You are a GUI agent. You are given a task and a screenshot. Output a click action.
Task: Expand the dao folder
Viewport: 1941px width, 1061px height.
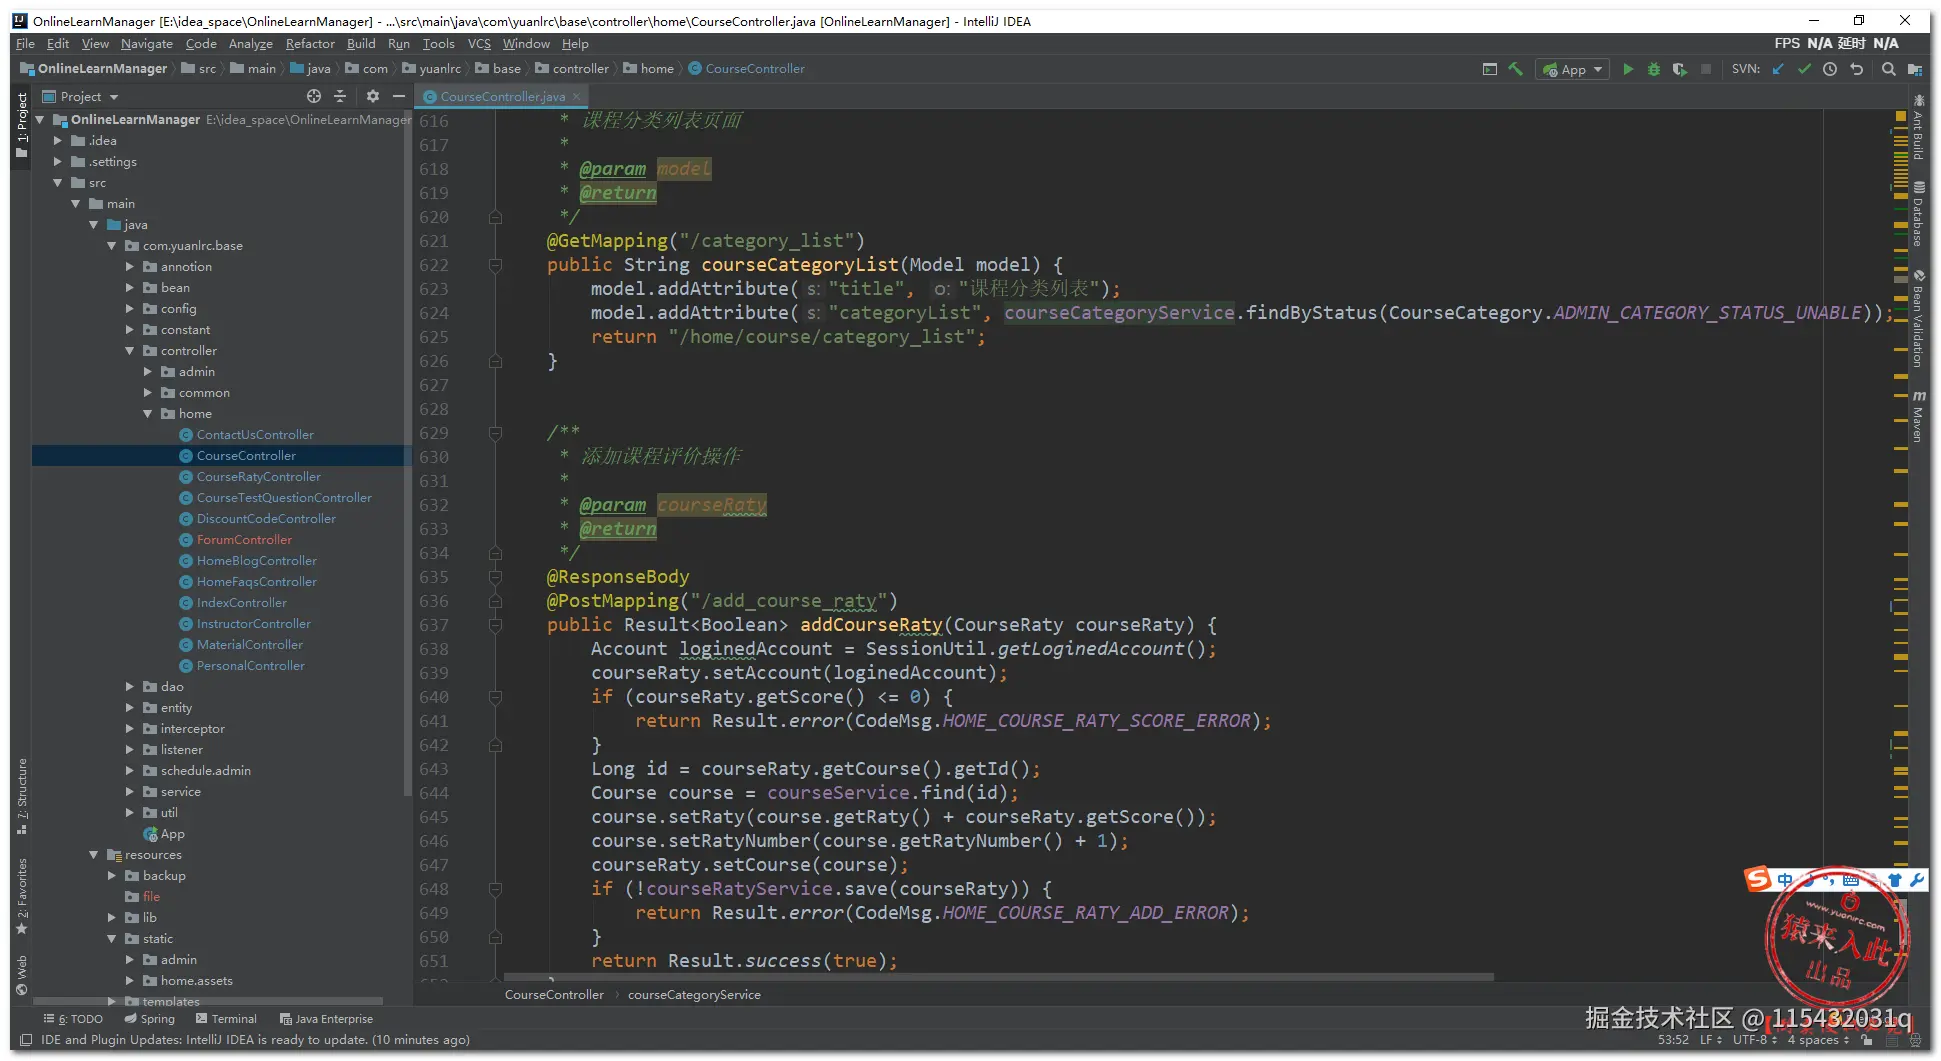point(130,687)
